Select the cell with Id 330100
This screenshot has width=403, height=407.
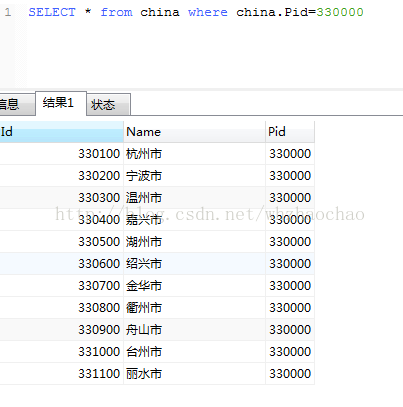(61, 154)
